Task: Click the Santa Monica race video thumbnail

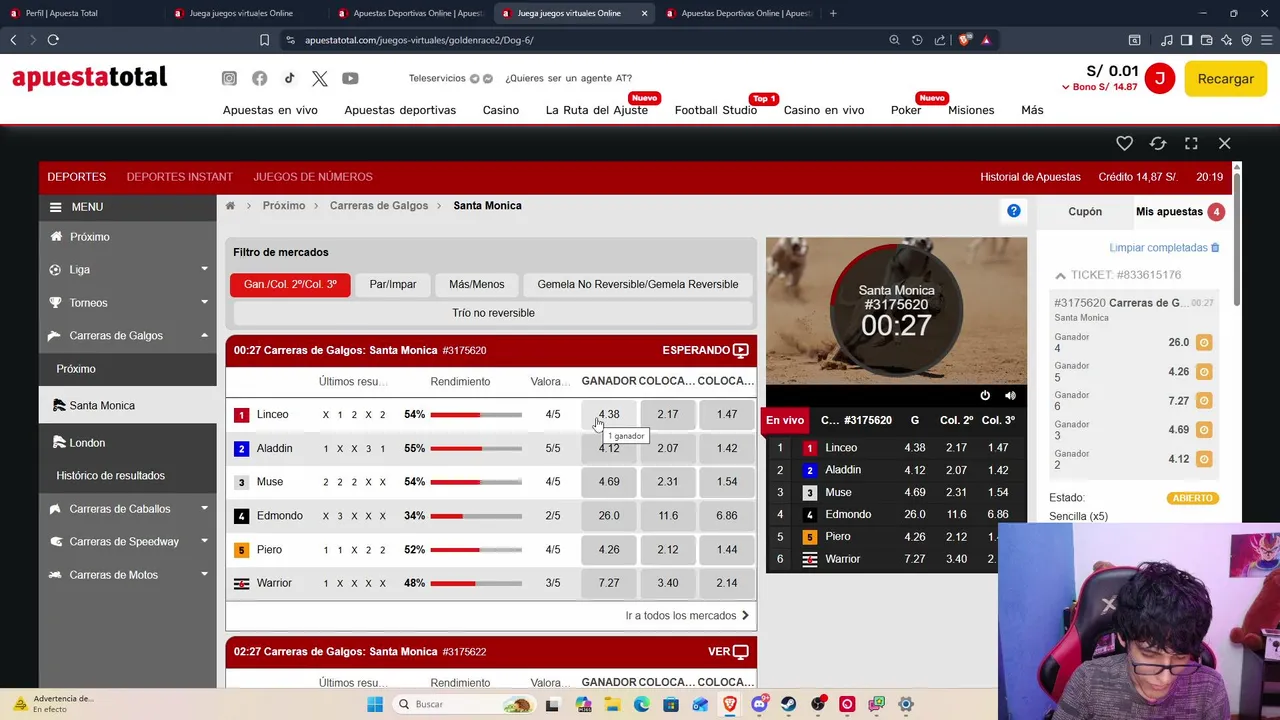Action: pyautogui.click(x=896, y=310)
